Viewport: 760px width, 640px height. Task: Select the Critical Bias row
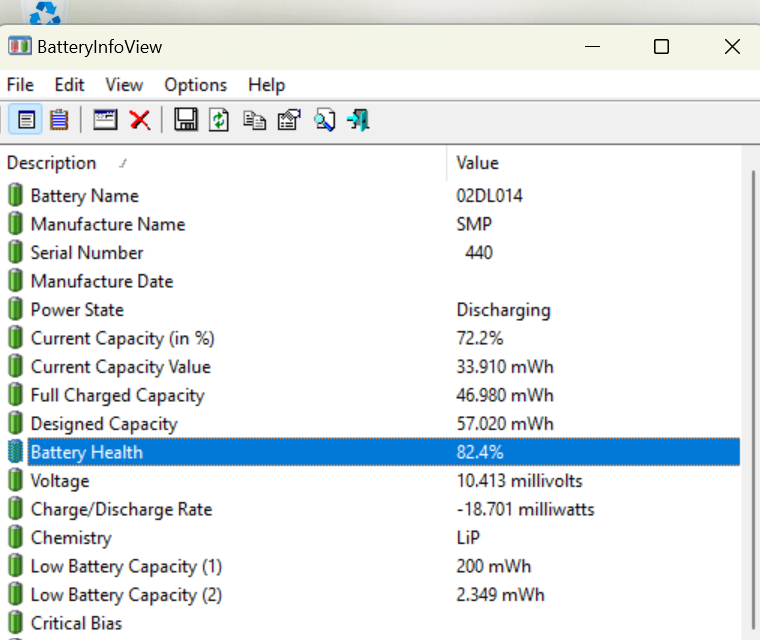pyautogui.click(x=370, y=623)
